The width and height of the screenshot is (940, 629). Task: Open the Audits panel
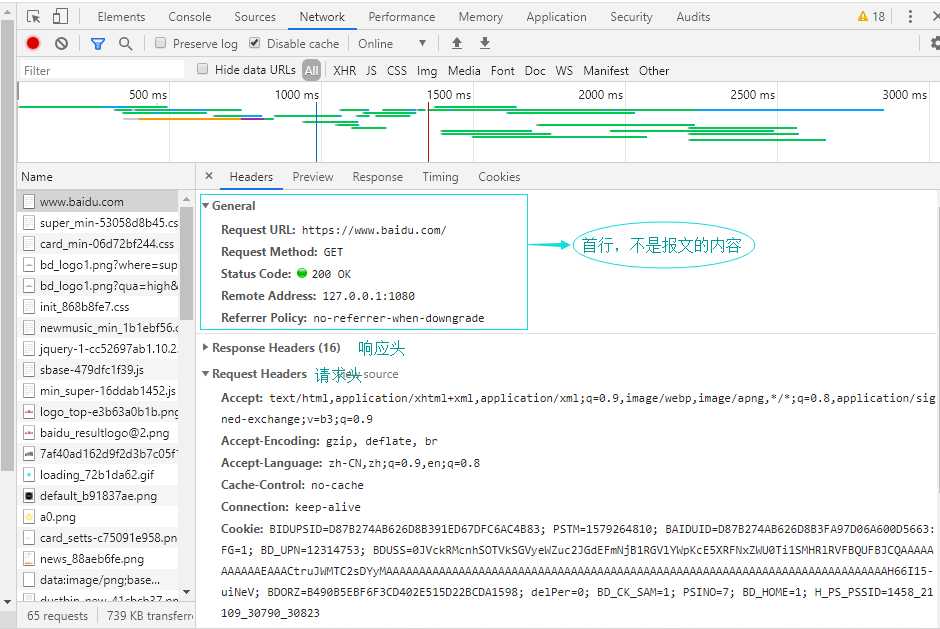click(x=693, y=17)
